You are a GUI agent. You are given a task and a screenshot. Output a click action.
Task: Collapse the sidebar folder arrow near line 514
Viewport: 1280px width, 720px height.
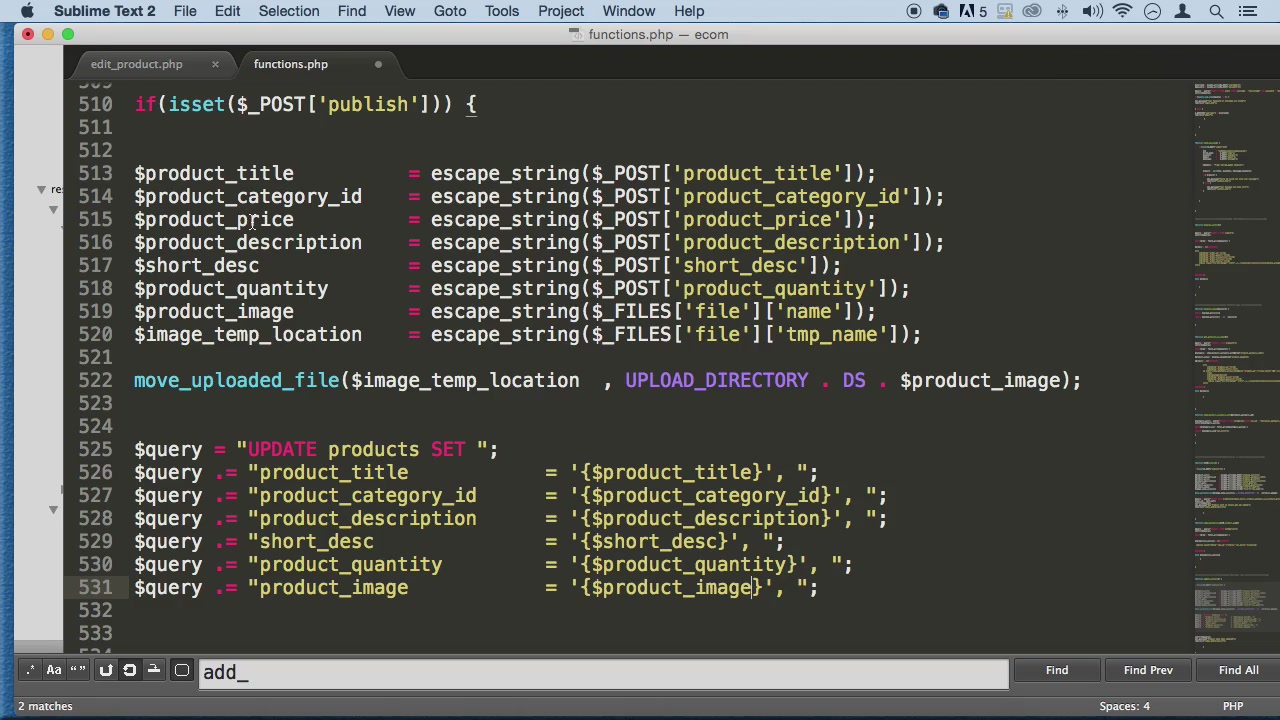click(x=53, y=210)
